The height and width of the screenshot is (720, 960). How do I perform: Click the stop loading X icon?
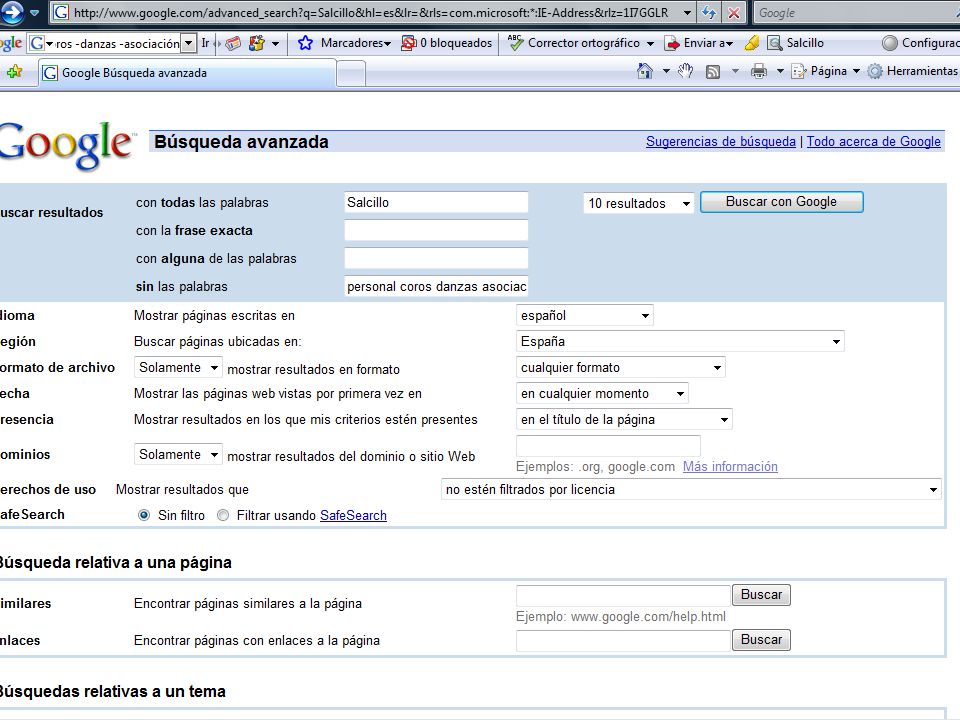733,12
